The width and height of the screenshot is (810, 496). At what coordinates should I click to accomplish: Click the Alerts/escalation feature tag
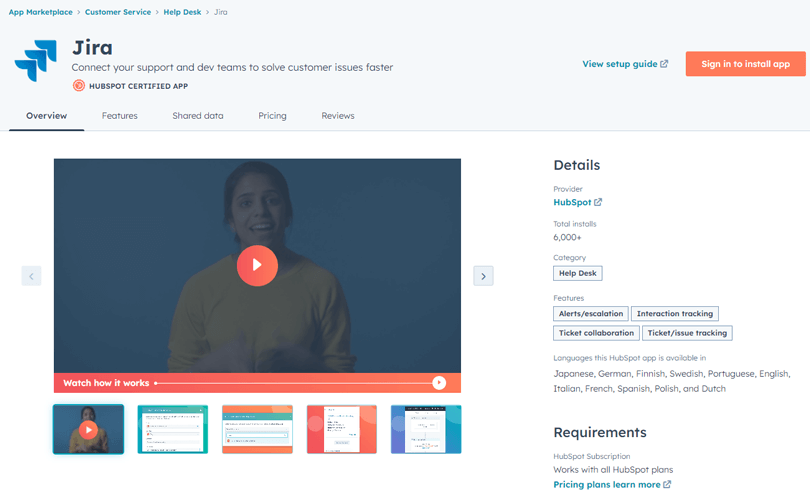(x=591, y=314)
